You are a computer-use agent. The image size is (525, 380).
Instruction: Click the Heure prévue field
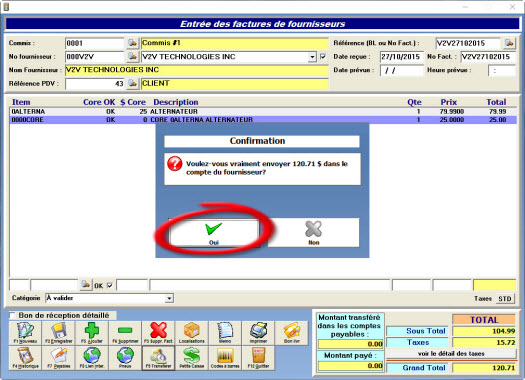502,71
